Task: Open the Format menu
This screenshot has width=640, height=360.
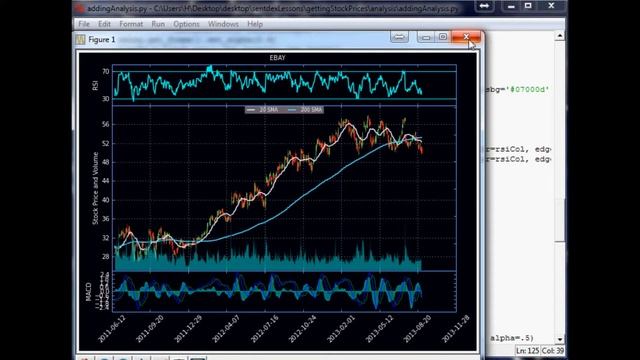Action: 131,24
